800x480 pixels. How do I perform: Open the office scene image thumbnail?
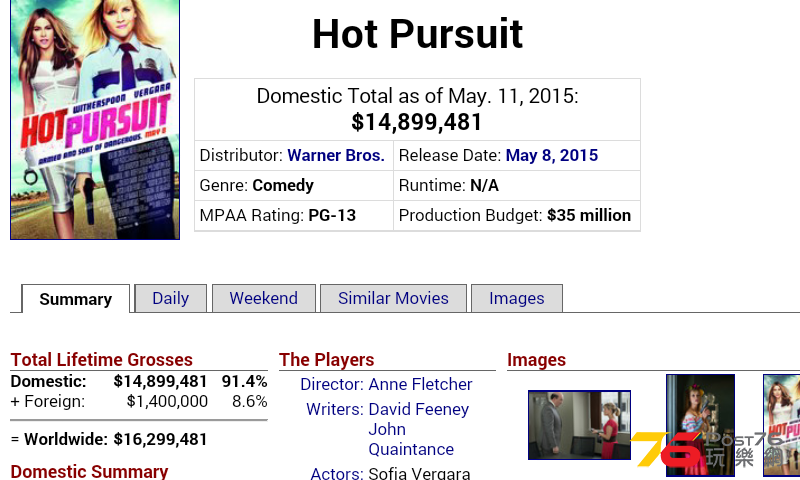579,425
